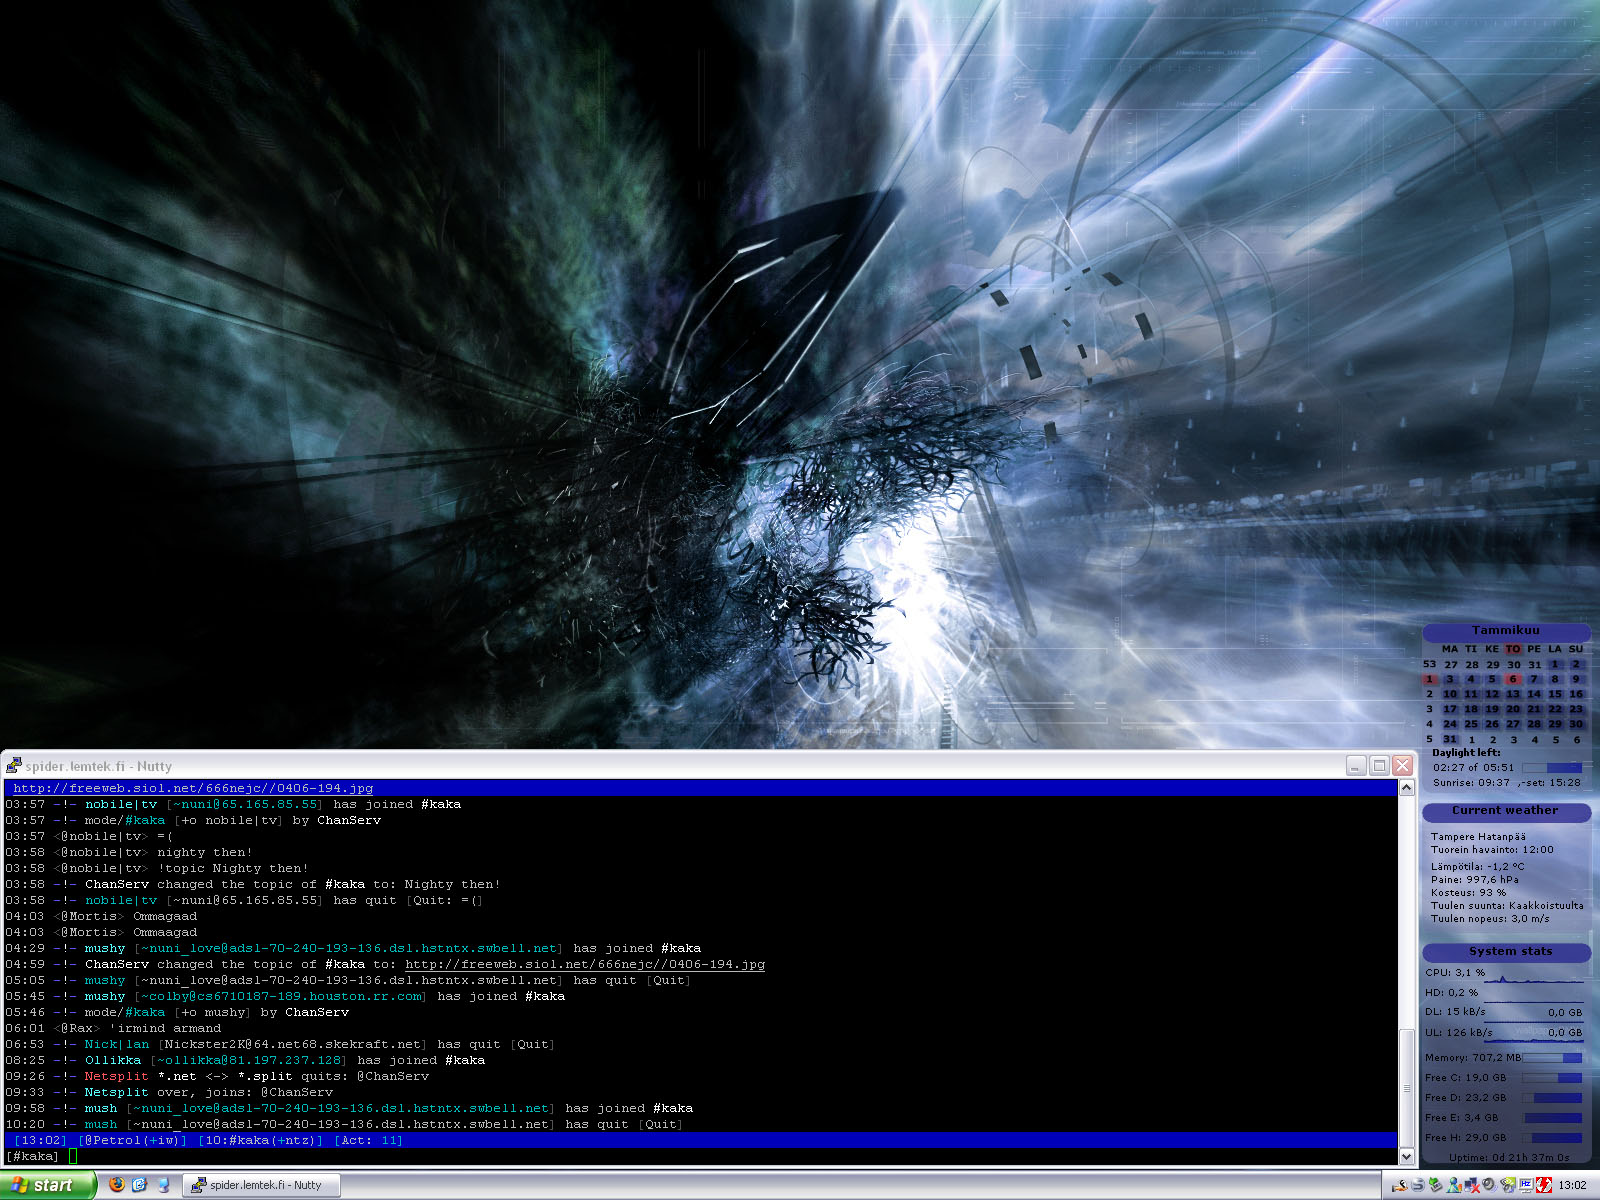Click the [10:#kaka(+ntz)] status entry
Viewport: 1600px width, 1200px height.
coord(260,1140)
